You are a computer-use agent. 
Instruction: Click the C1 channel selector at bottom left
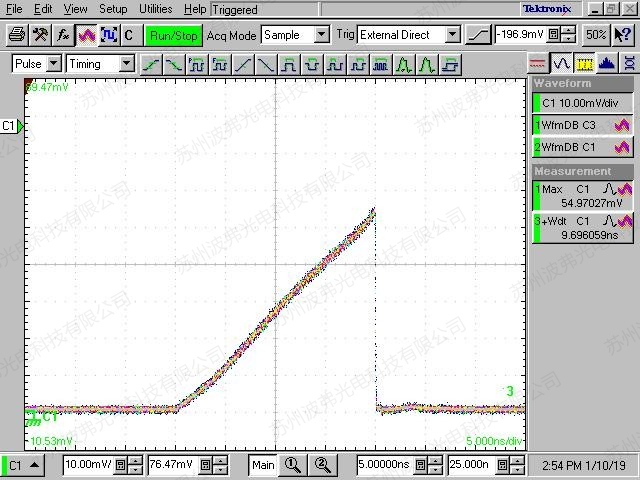click(24, 465)
